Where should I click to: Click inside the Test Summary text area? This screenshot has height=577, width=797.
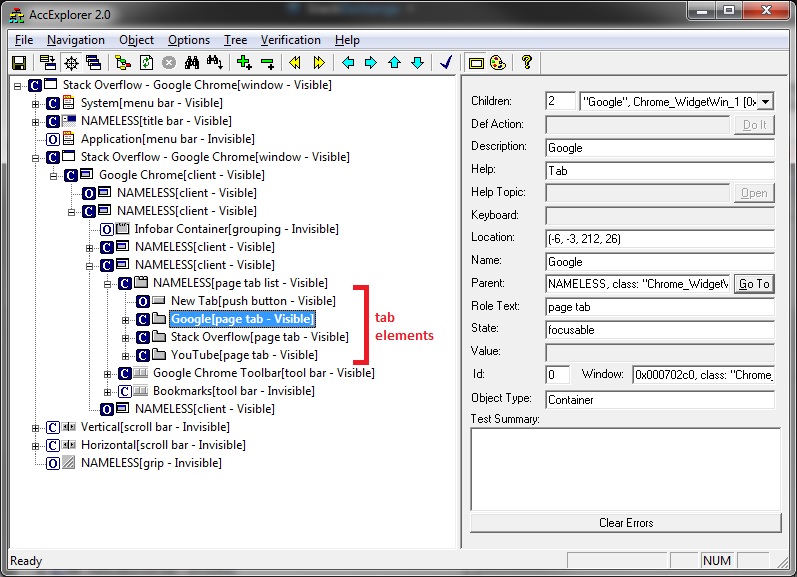click(626, 469)
